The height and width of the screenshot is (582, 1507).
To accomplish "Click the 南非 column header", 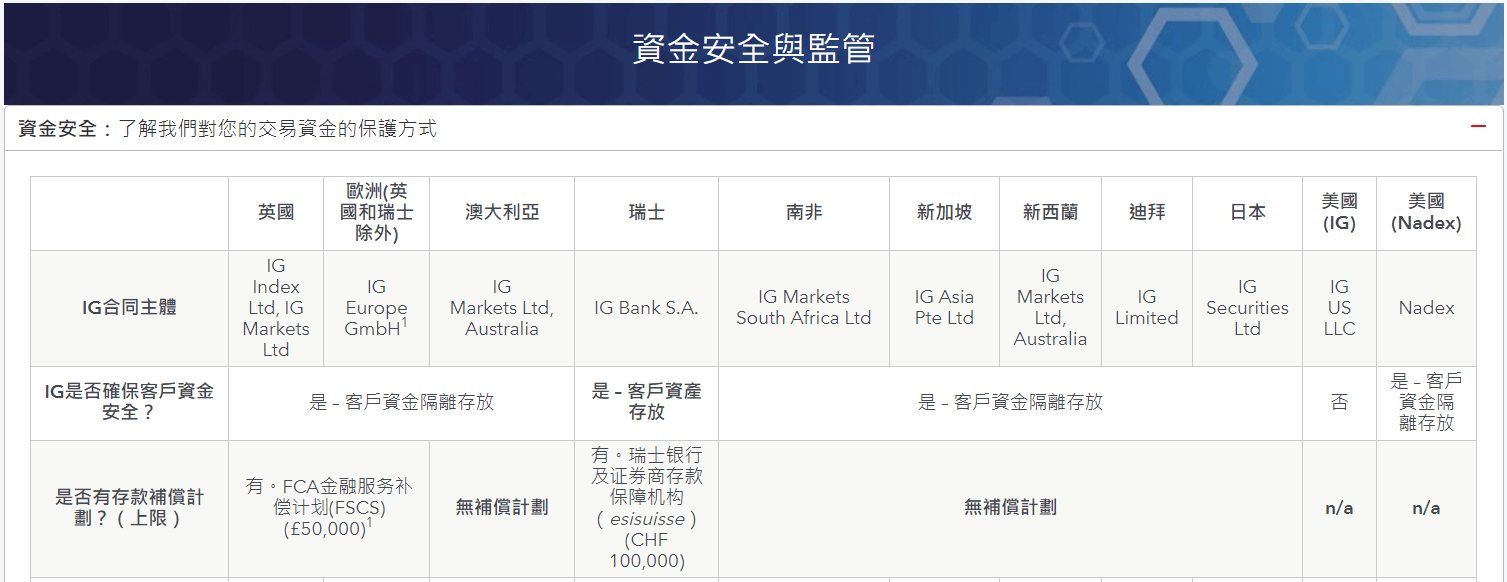I will pos(804,212).
